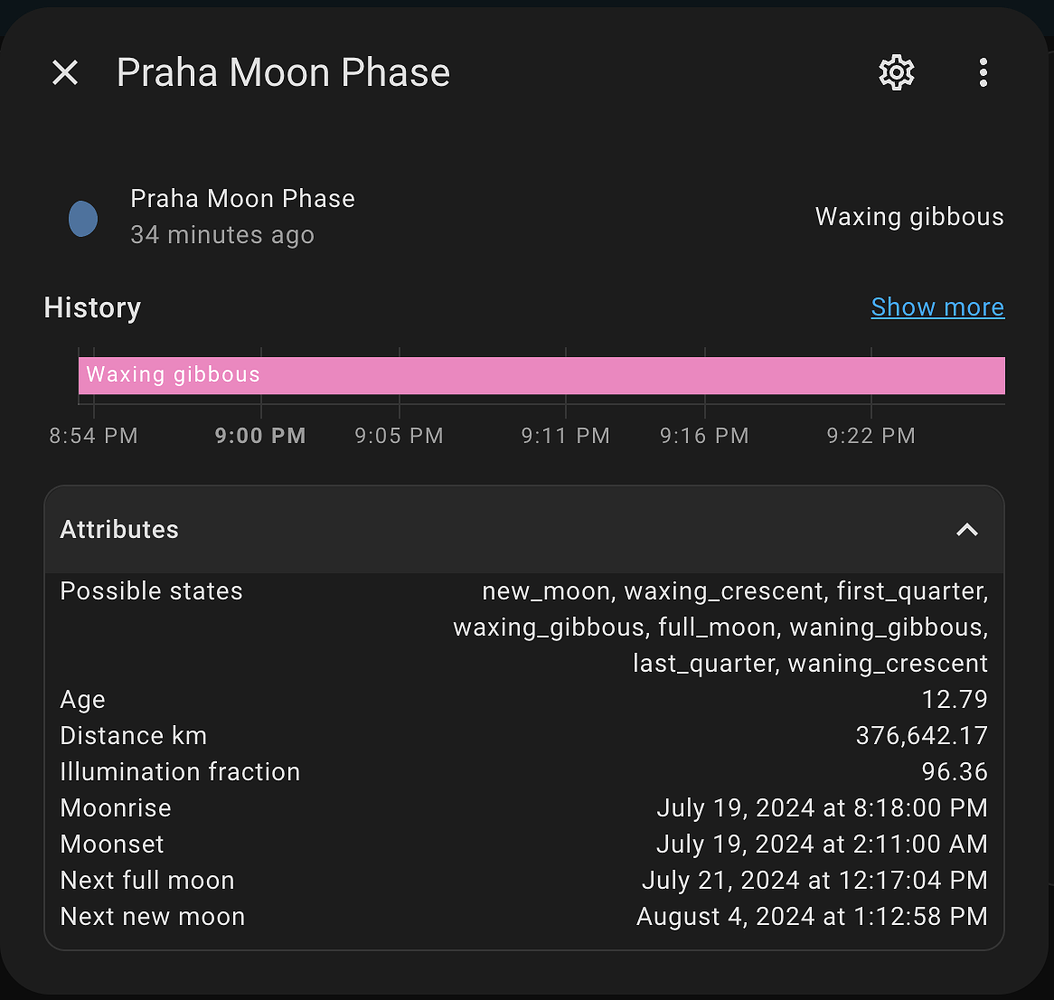Select the 9:00 PM timeline marker
Image resolution: width=1054 pixels, height=1000 pixels.
[x=260, y=435]
